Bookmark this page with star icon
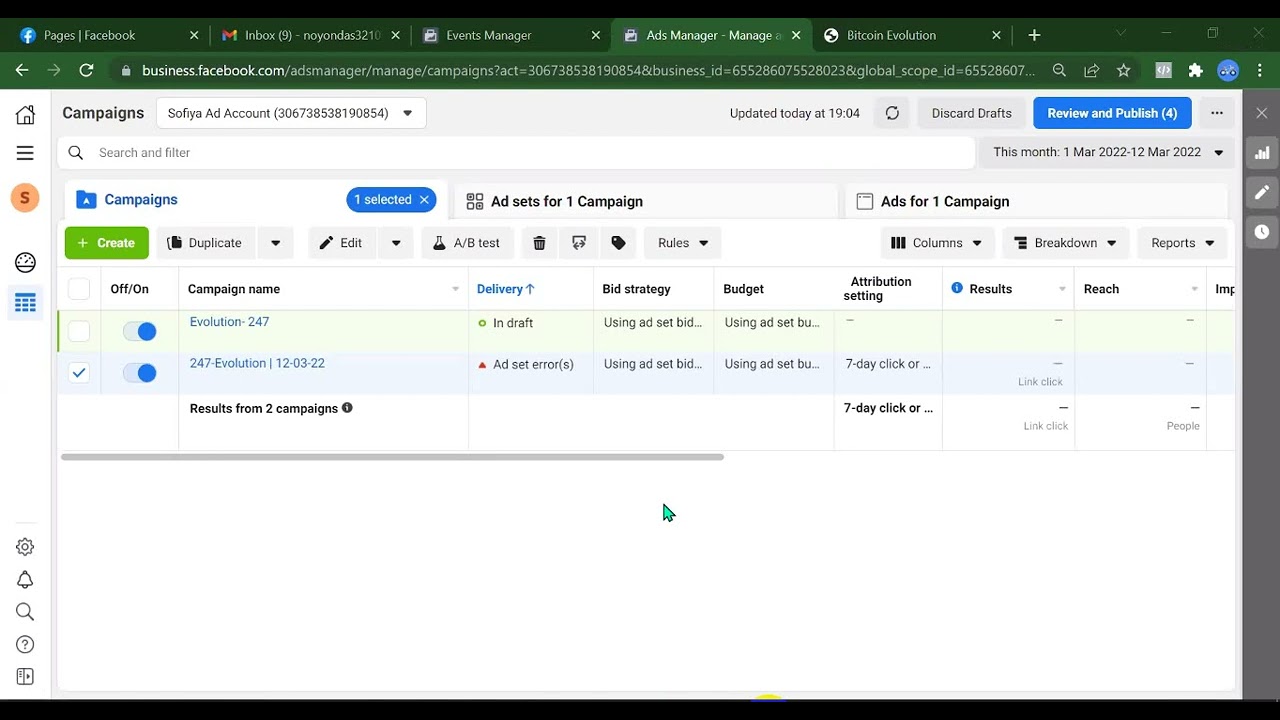The image size is (1280, 720). [1123, 70]
